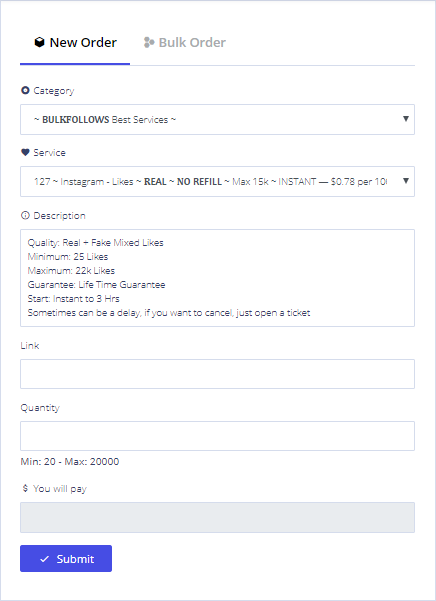The width and height of the screenshot is (436, 601).
Task: Focus the Quantity input field
Action: [217, 436]
